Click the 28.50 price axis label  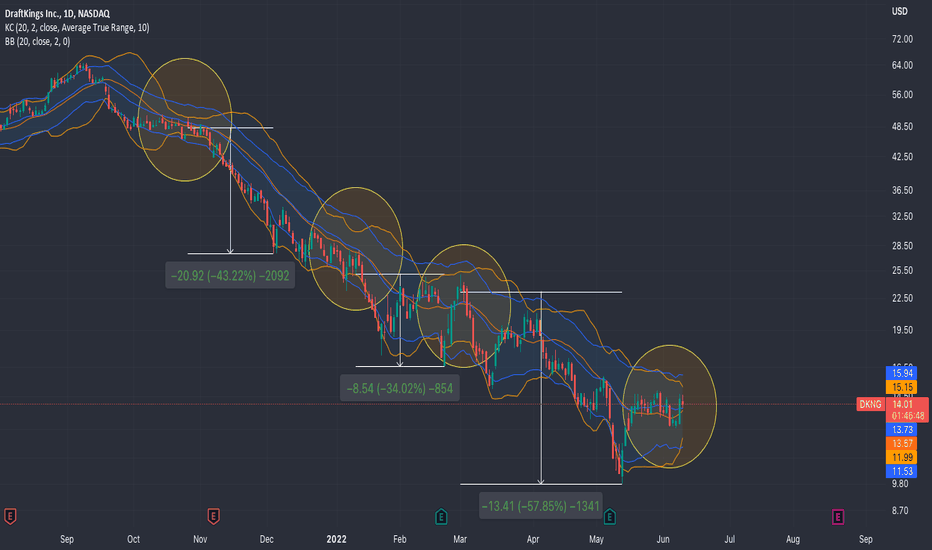tap(902, 246)
